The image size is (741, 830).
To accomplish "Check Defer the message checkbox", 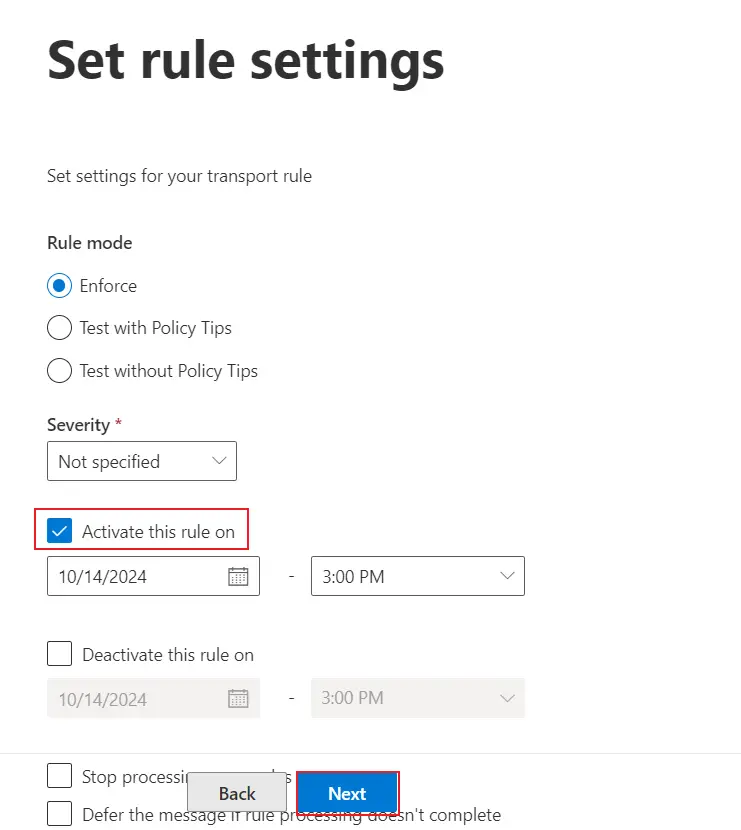I will 59,813.
